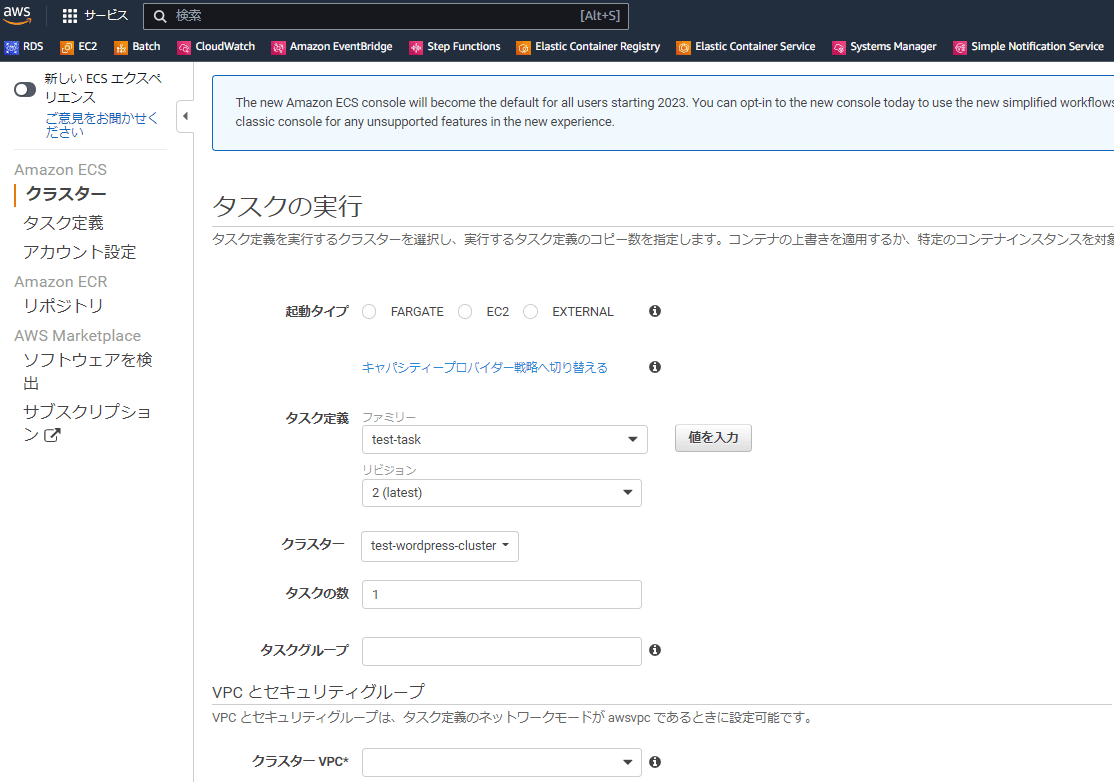
Task: Click info icon next to cluster VPC
Action: 655,761
